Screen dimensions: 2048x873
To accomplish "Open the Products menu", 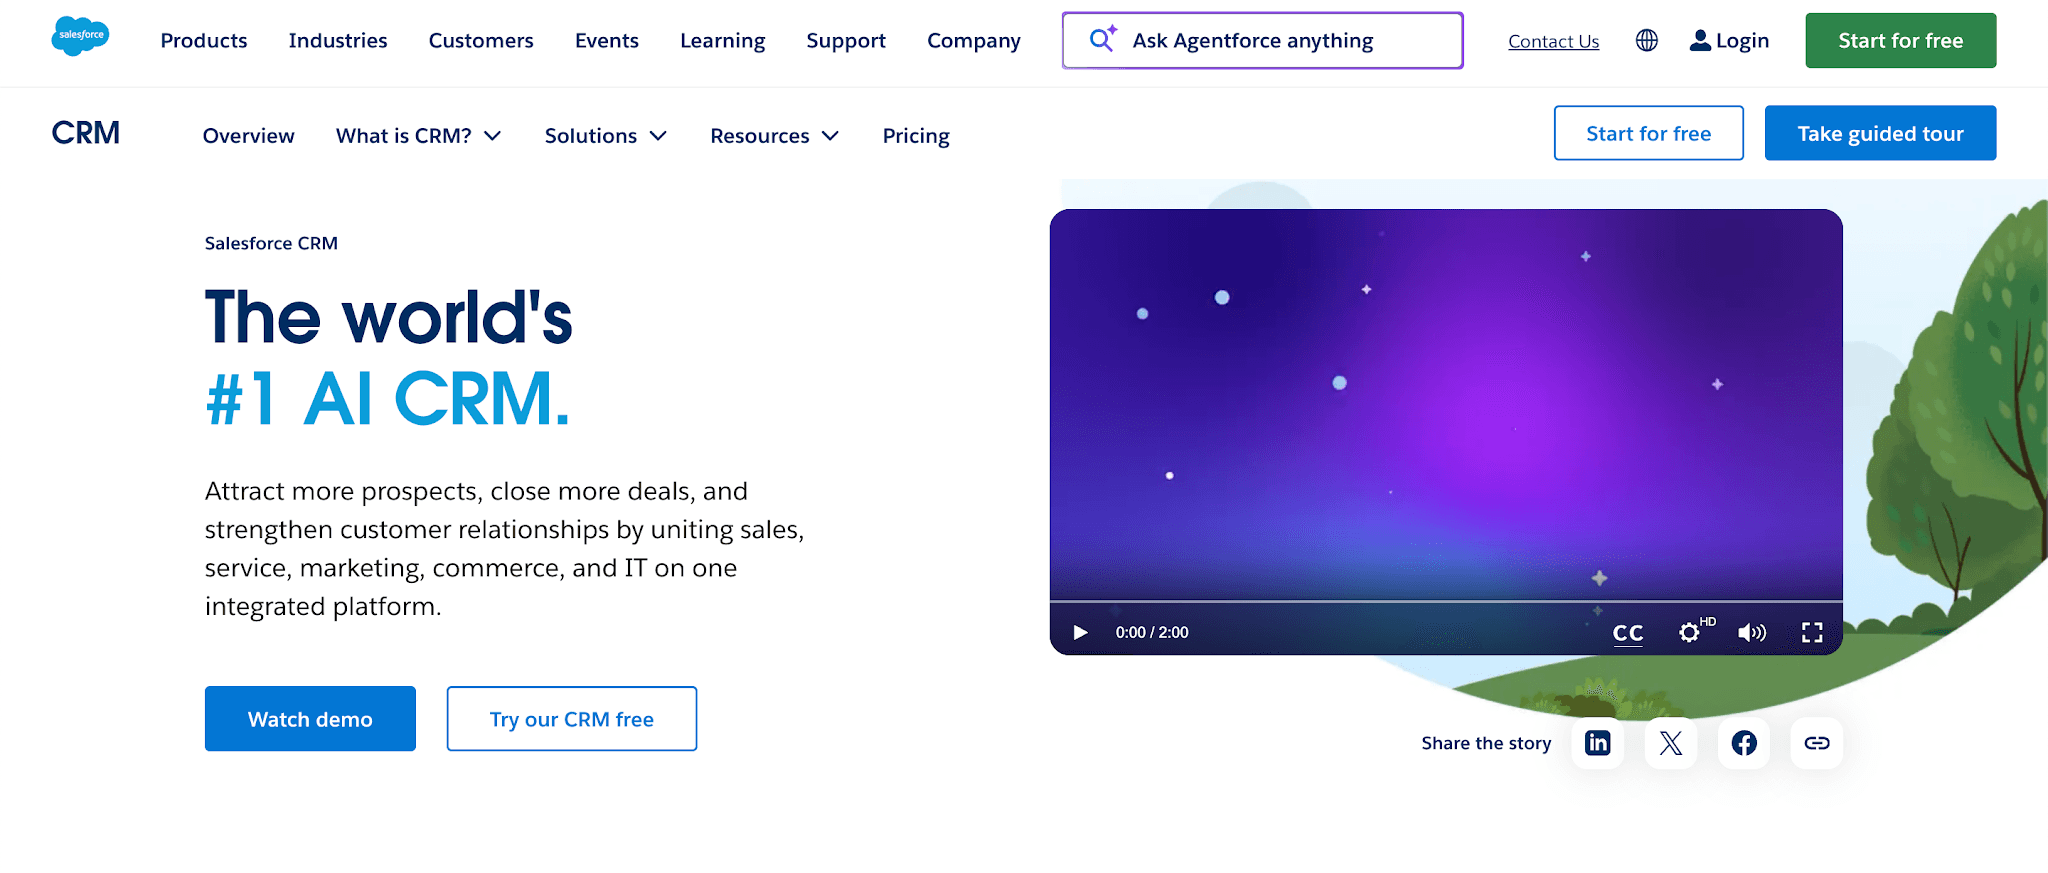I will click(x=204, y=41).
